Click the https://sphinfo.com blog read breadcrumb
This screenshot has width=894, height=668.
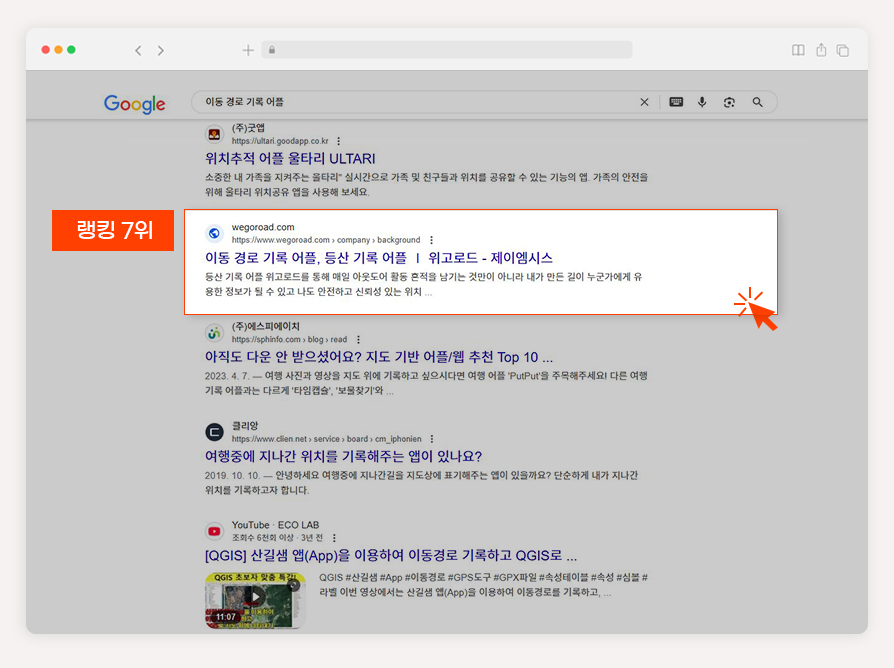click(289, 340)
